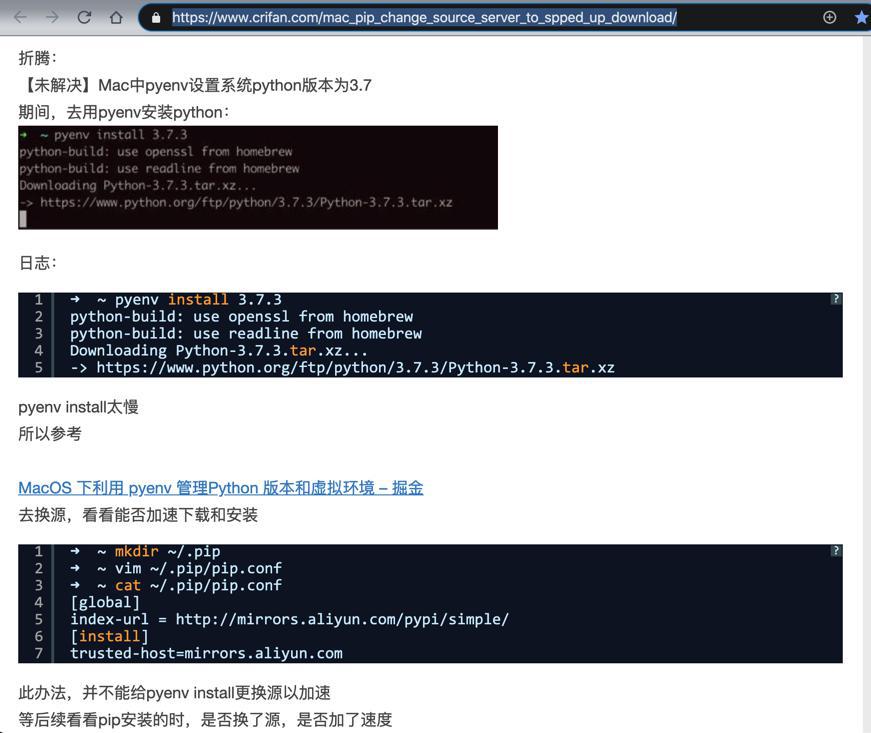The height and width of the screenshot is (733, 871).
Task: Click the 折腾： label
Action: [x=37, y=58]
